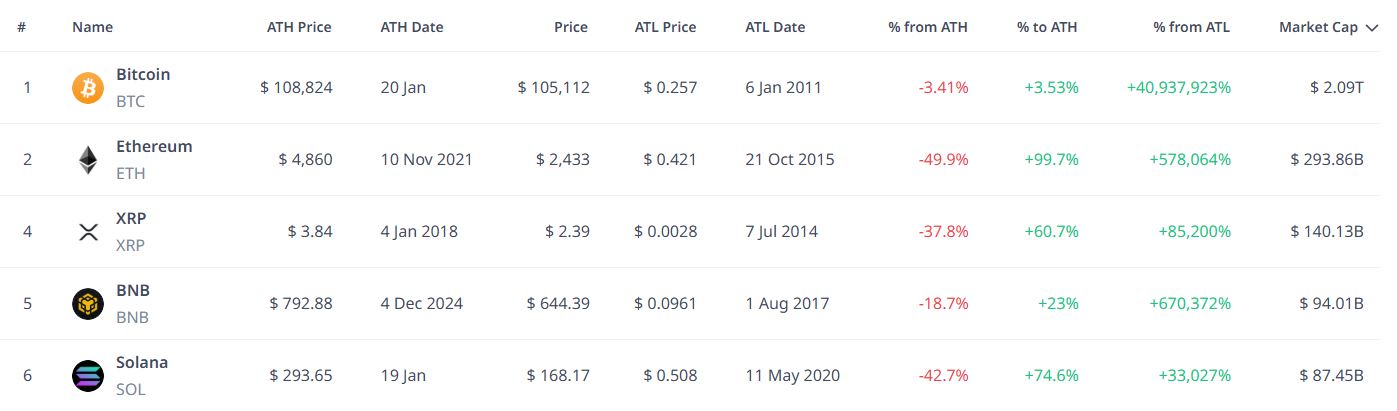Viewport: 1397px width, 411px height.
Task: Open the Bitcoin coin page link
Action: click(143, 75)
